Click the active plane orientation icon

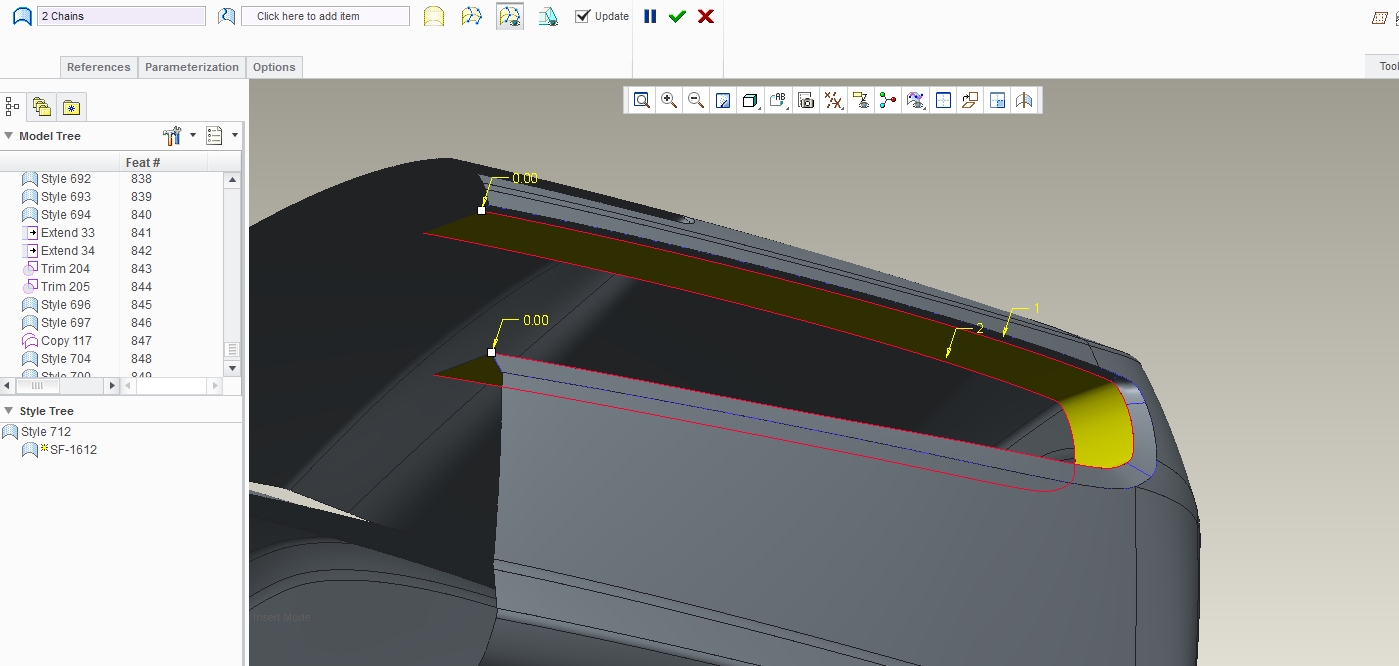click(969, 100)
